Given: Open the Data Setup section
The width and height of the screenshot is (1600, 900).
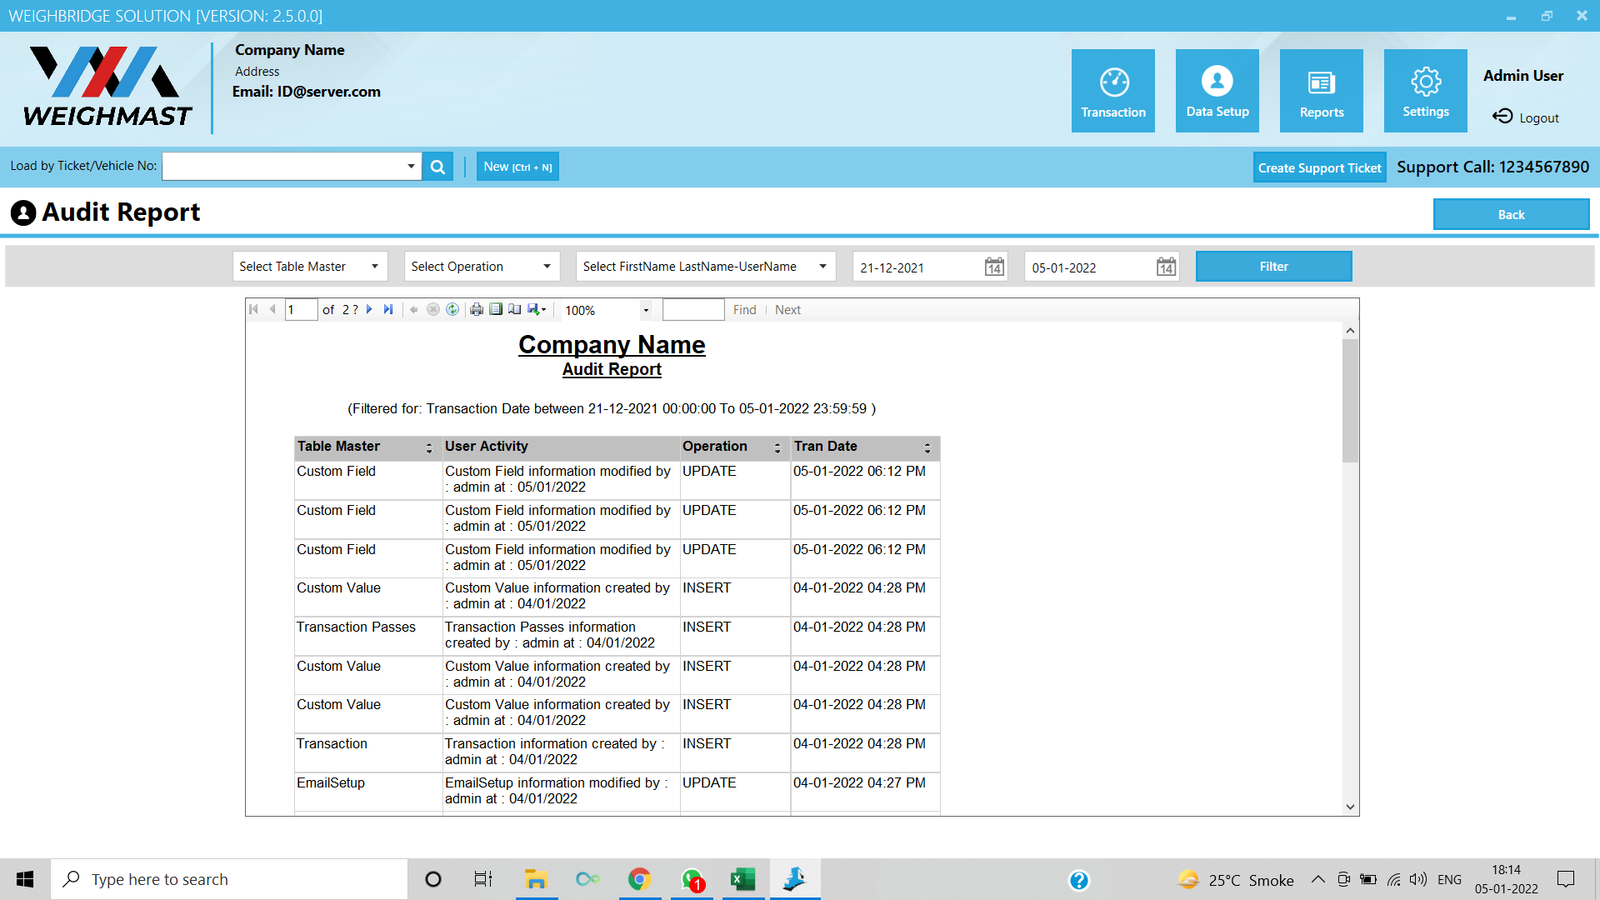Looking at the screenshot, I should click(x=1217, y=91).
